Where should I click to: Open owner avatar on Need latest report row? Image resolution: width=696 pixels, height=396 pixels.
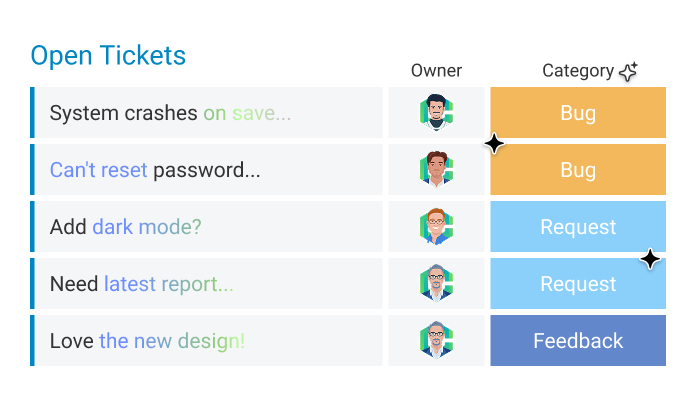pyautogui.click(x=436, y=283)
